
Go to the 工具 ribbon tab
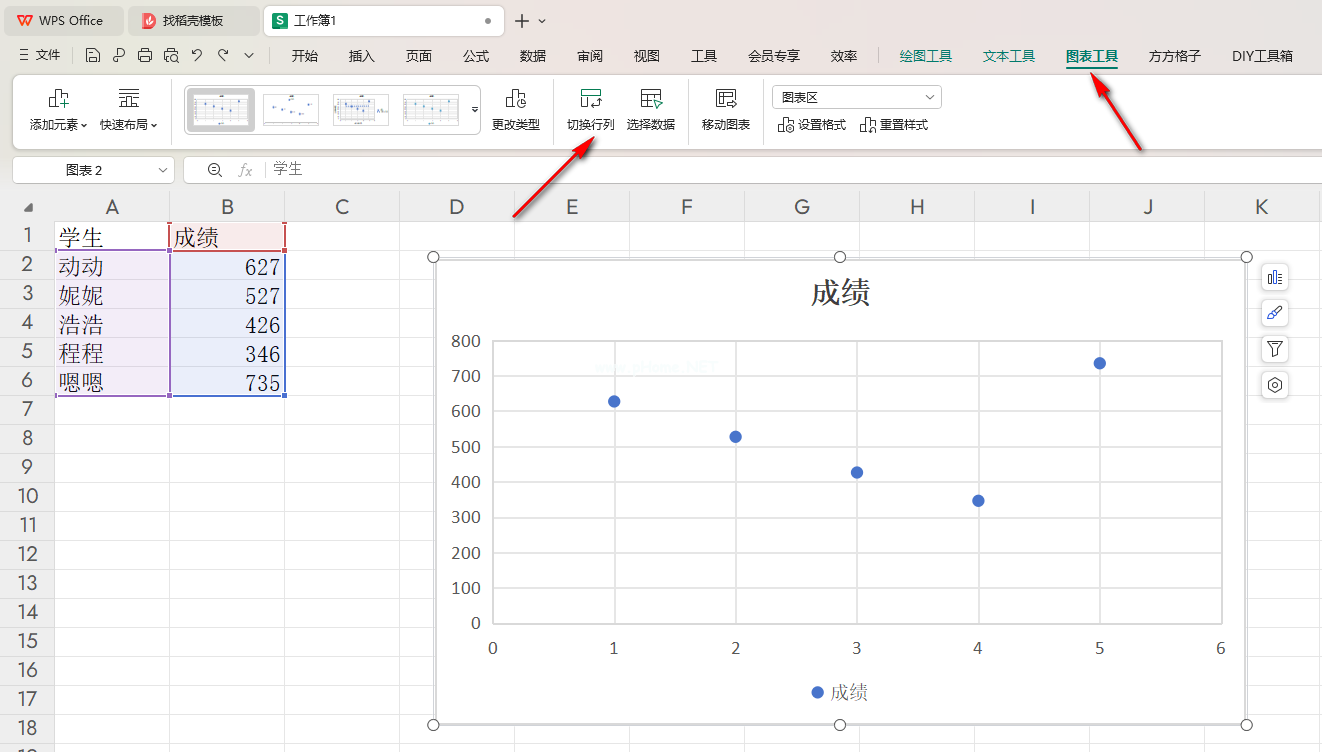pos(704,56)
